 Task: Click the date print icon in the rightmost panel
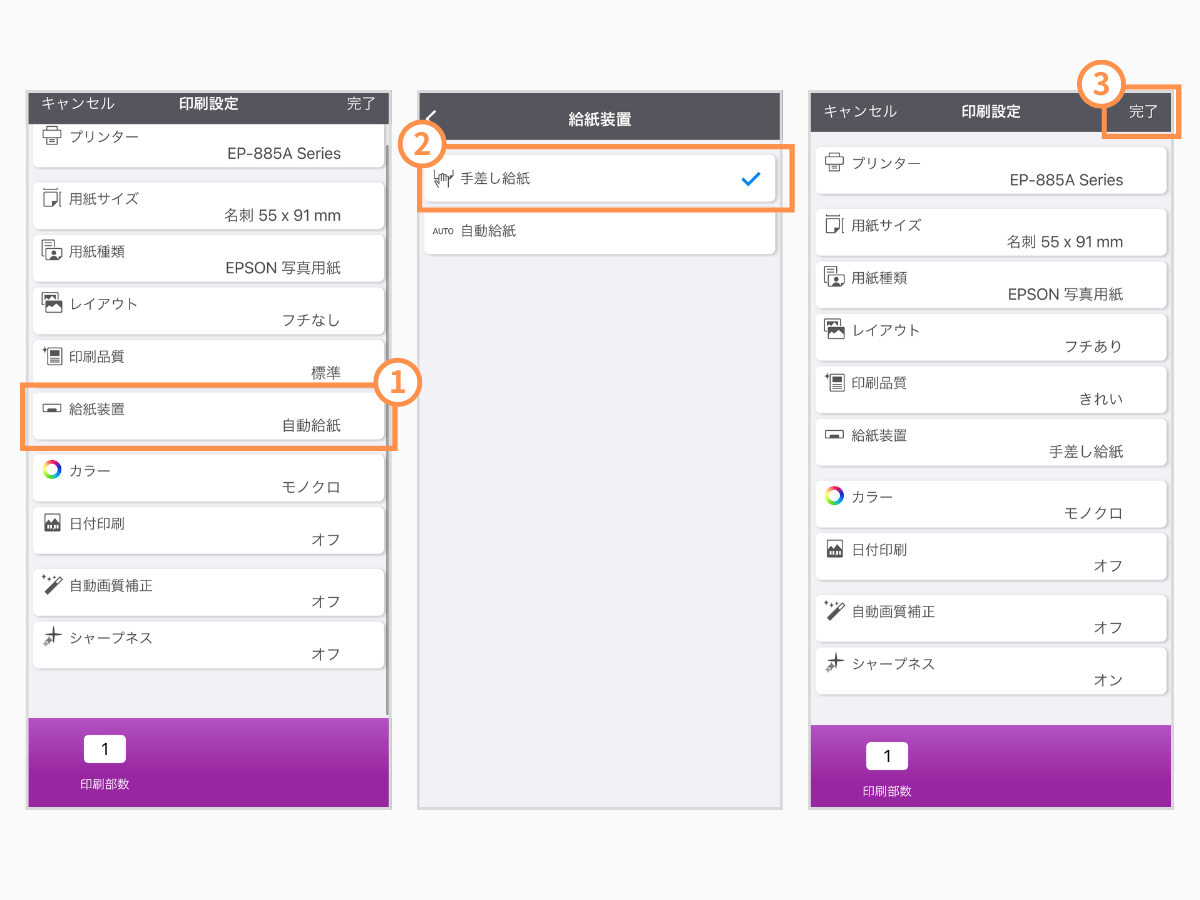click(x=834, y=549)
